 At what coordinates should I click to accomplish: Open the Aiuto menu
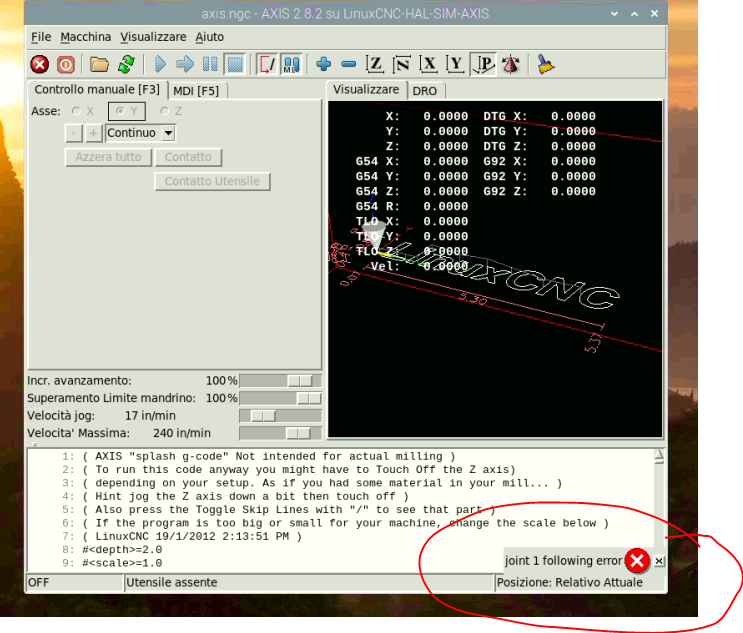[x=209, y=37]
